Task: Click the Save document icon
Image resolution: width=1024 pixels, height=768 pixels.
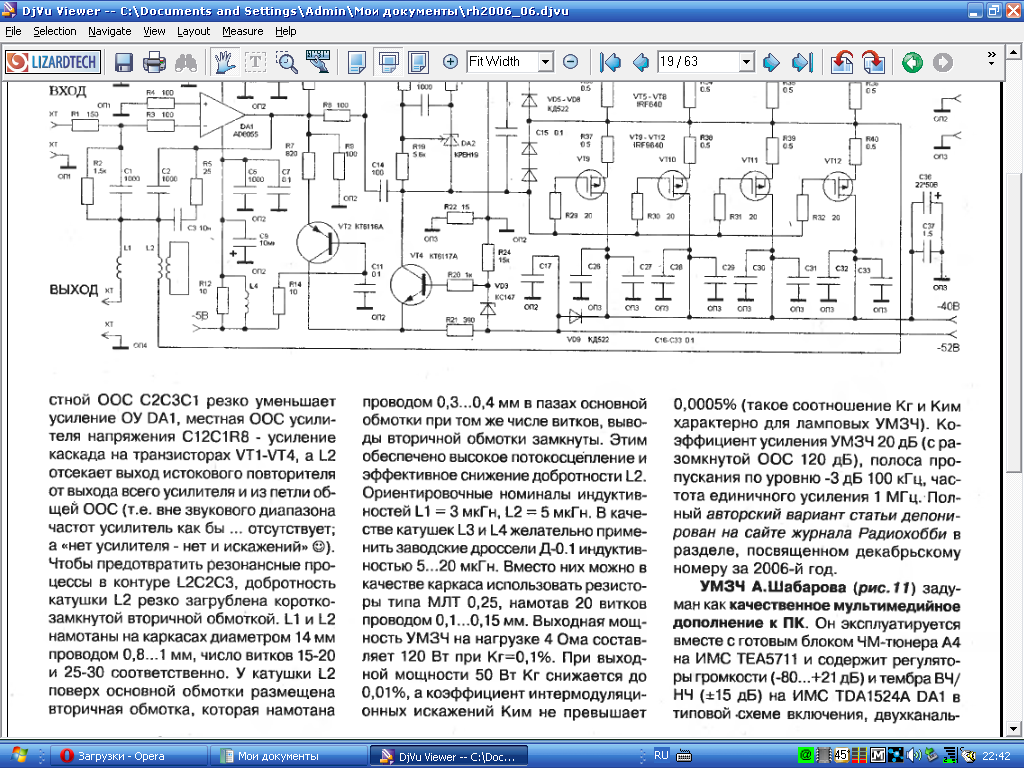Action: [x=124, y=62]
